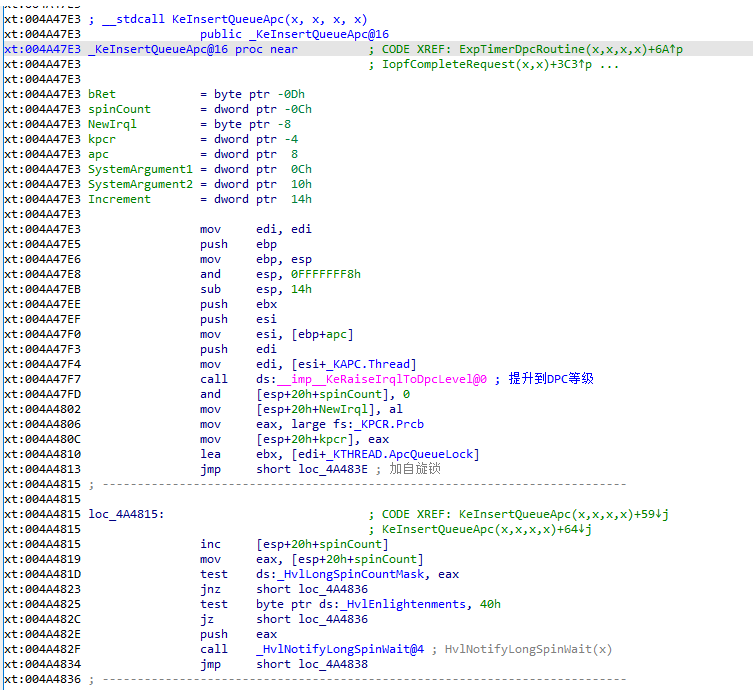Screen dimensions: 753x698
Task: Select the and esp, 0FFFFFFF8h instruction
Action: [x=280, y=274]
